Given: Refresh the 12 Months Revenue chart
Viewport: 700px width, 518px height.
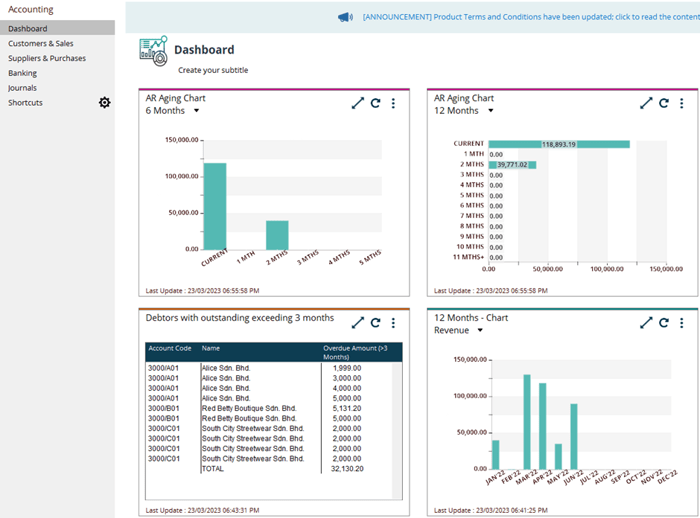Looking at the screenshot, I should tap(664, 323).
